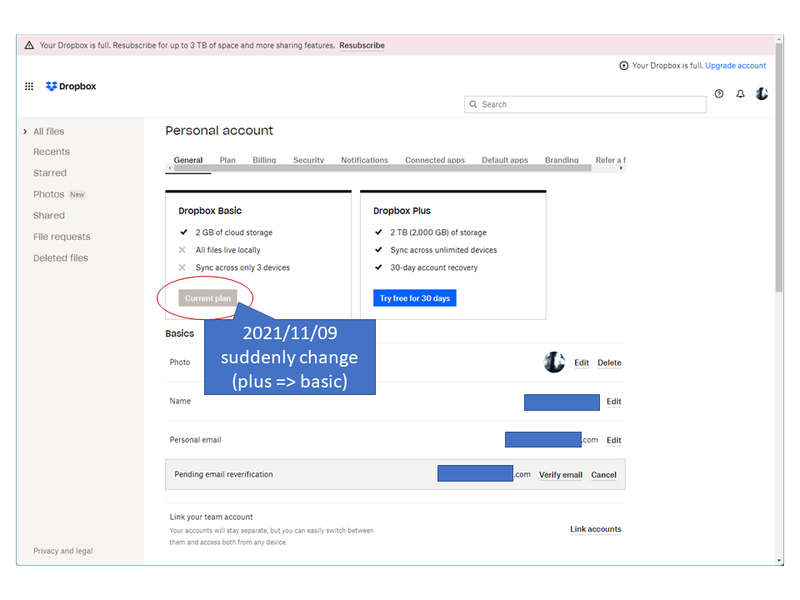Viewport: 800px width, 600px height.
Task: Switch to the Security tab
Action: (308, 160)
